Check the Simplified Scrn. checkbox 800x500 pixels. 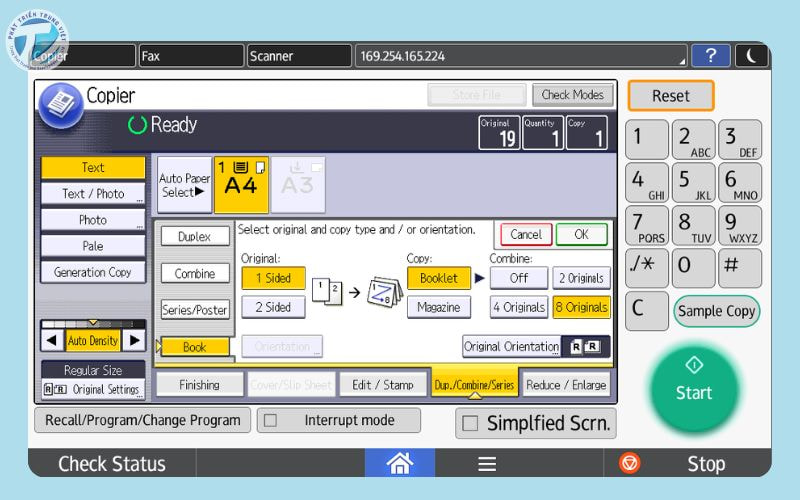[470, 424]
